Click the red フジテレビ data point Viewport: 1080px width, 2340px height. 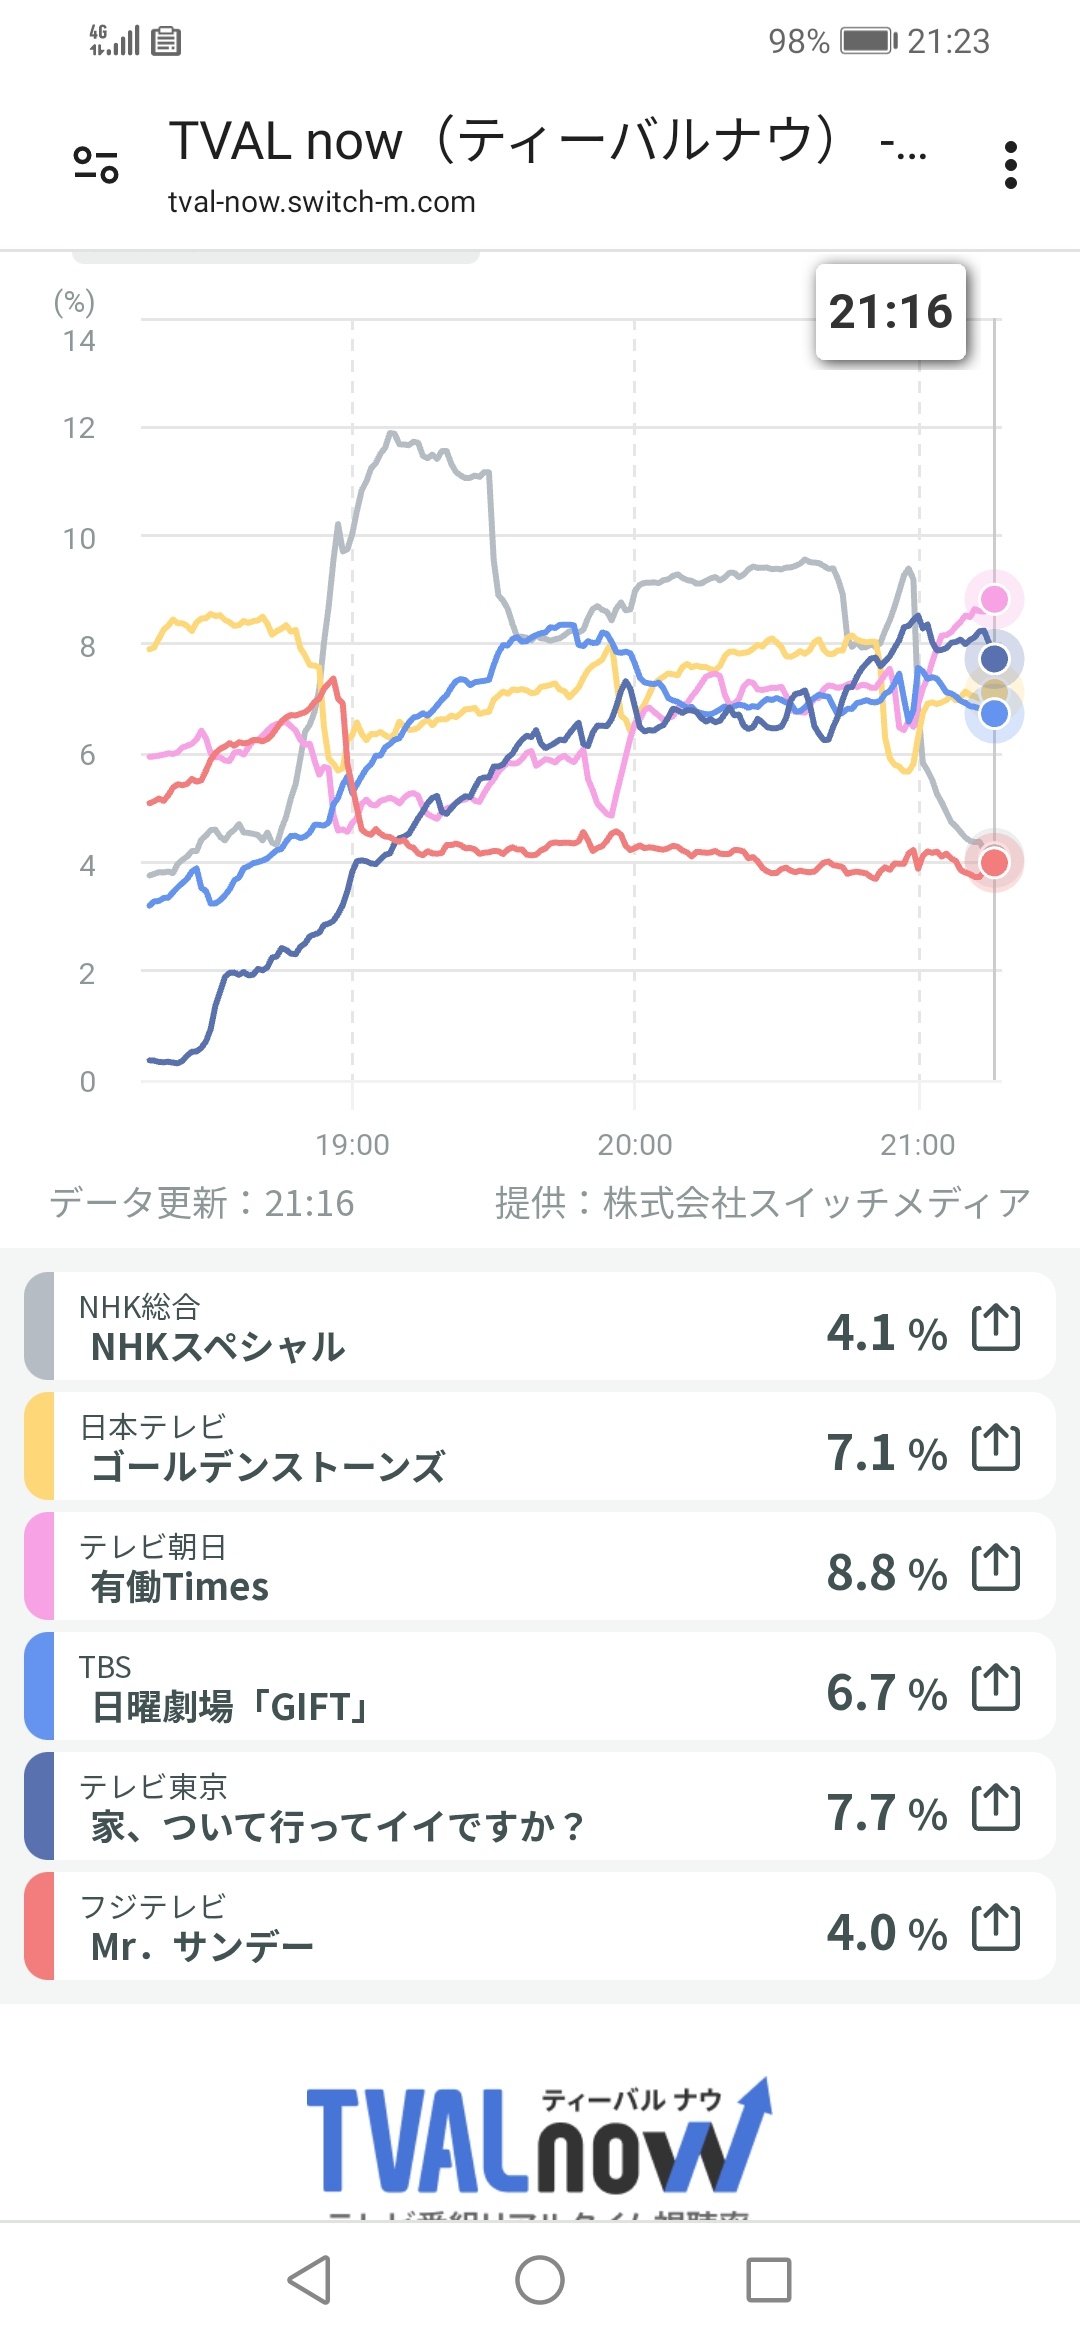(994, 862)
